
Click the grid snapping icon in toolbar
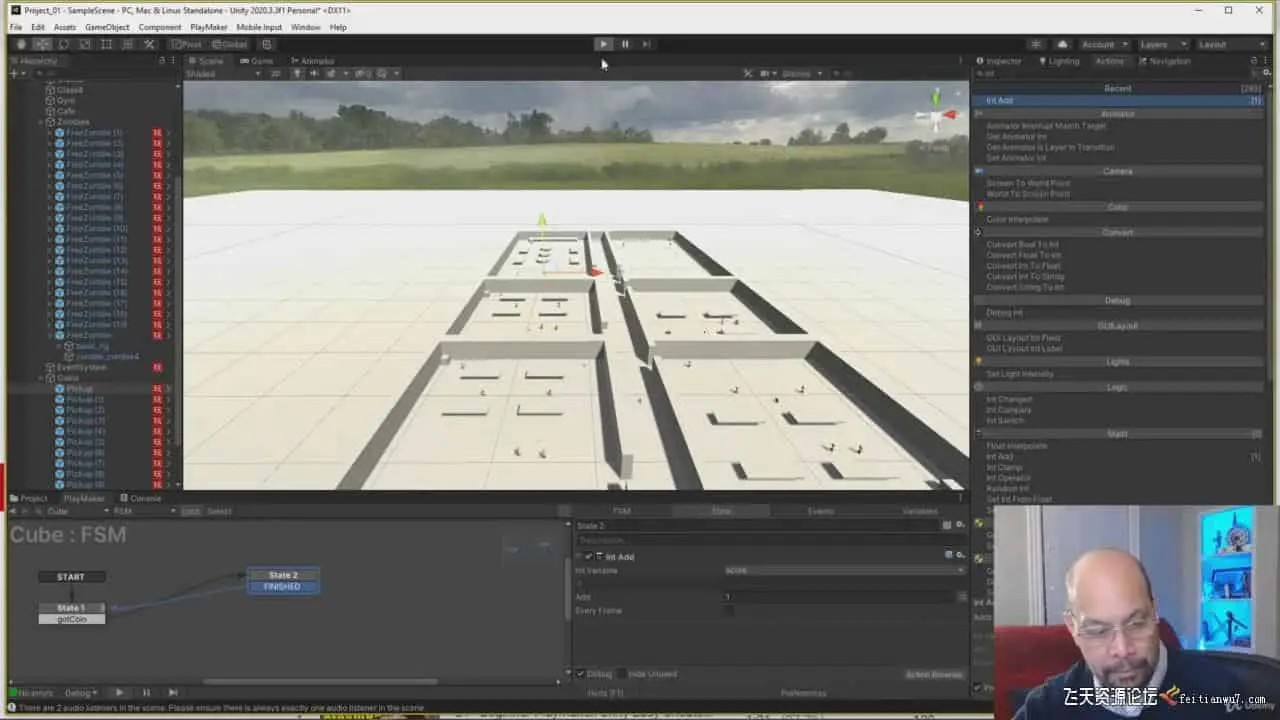pos(266,44)
